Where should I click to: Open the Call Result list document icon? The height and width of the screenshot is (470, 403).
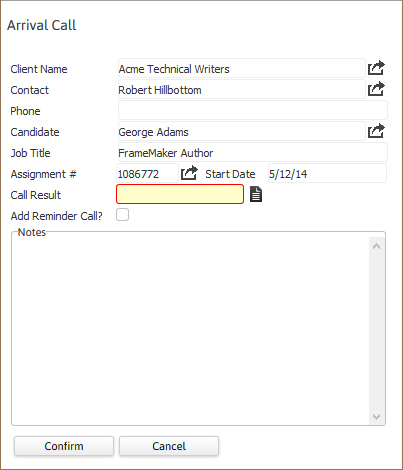[256, 194]
